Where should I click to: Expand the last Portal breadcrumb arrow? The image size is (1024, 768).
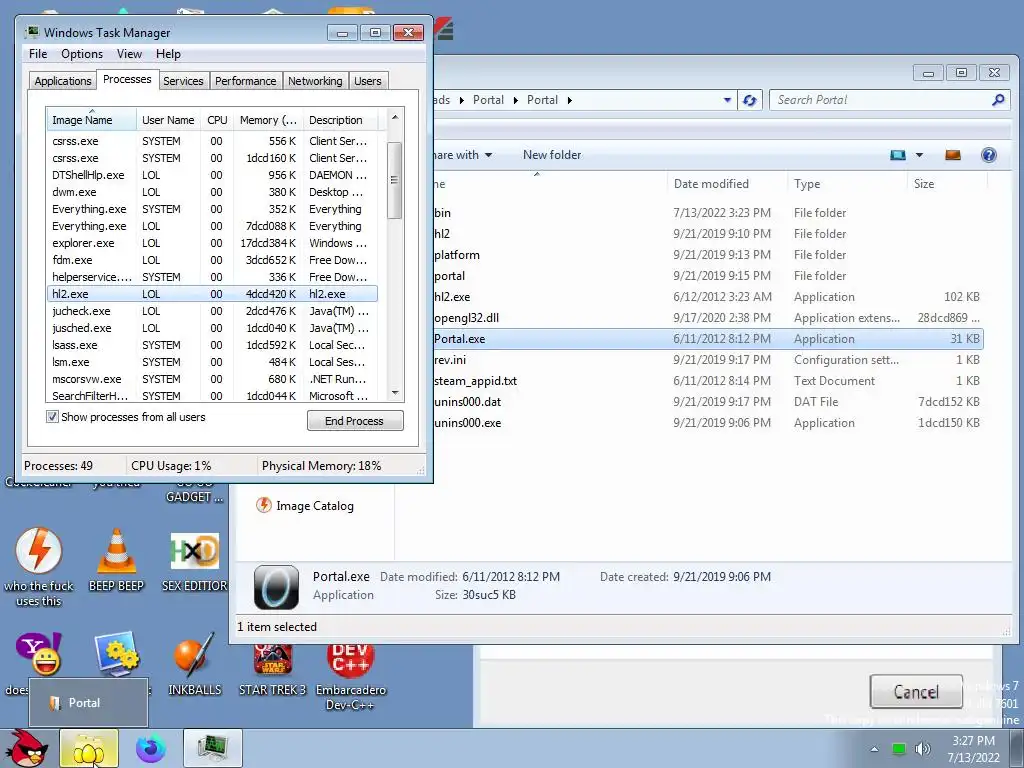click(569, 100)
